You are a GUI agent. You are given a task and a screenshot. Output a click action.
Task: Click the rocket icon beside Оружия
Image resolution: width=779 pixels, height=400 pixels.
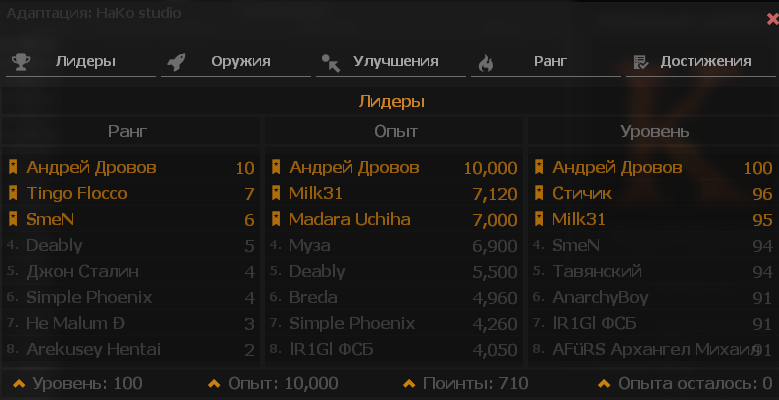pos(176,62)
